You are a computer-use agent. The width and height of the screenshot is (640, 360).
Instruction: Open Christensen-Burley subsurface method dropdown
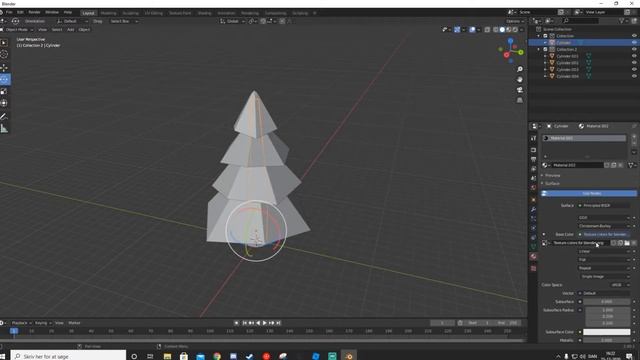point(604,226)
